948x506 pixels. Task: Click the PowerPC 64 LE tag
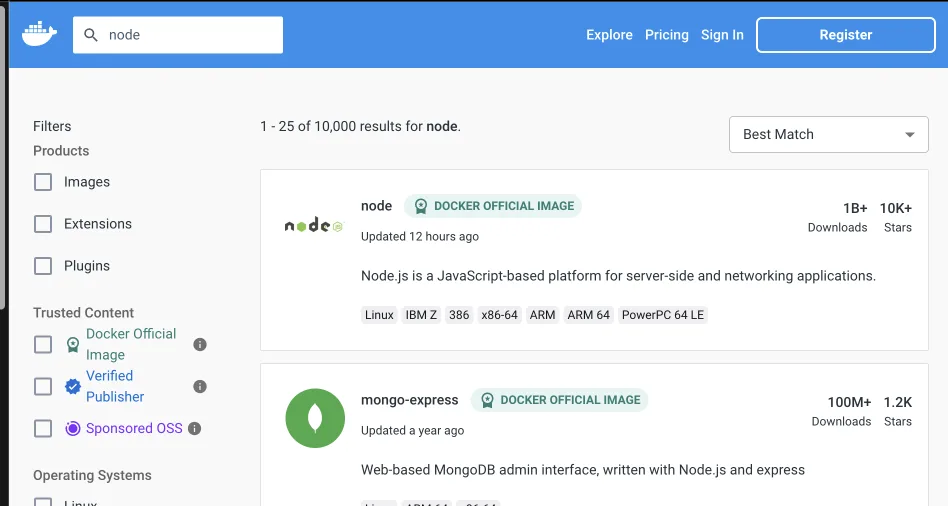pos(663,315)
